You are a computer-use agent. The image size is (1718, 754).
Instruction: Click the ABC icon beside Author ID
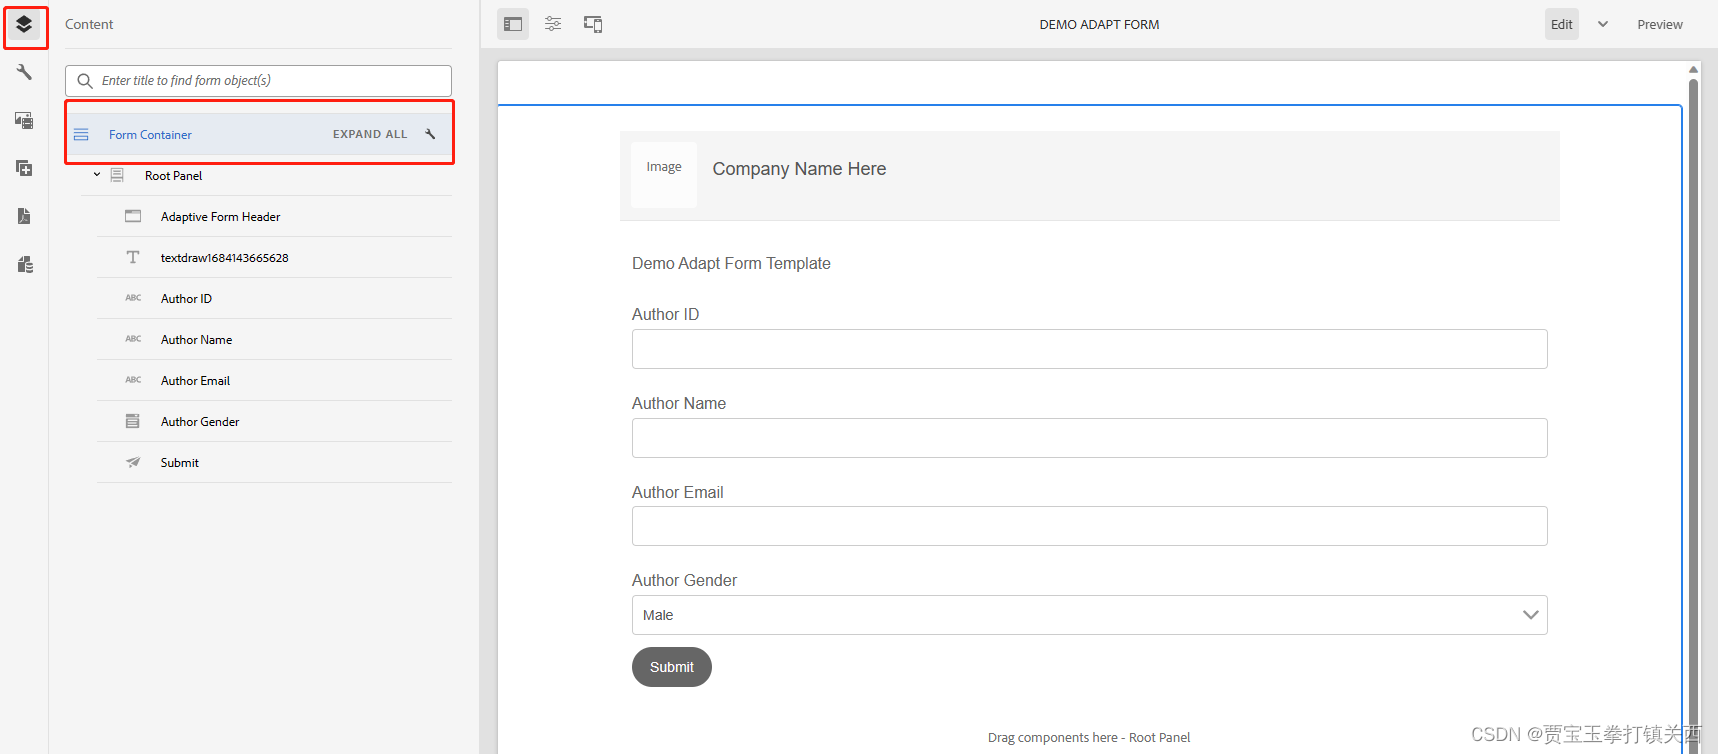click(x=133, y=298)
